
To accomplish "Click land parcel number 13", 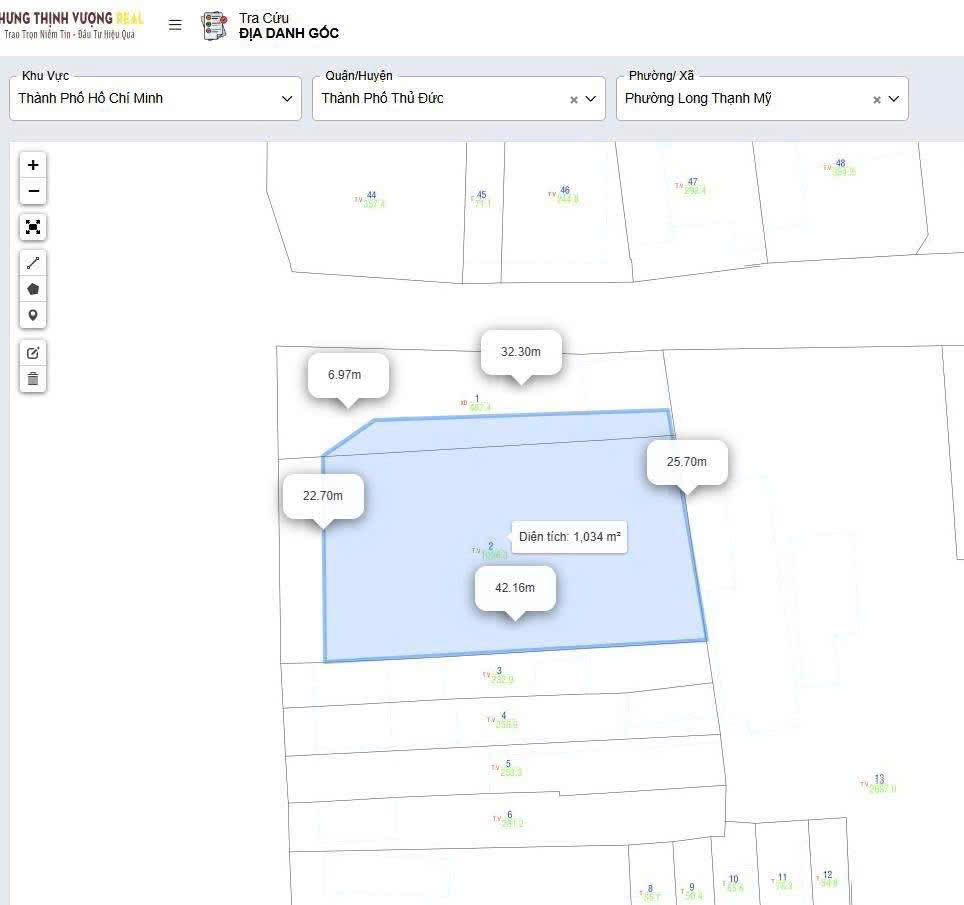I will click(879, 779).
